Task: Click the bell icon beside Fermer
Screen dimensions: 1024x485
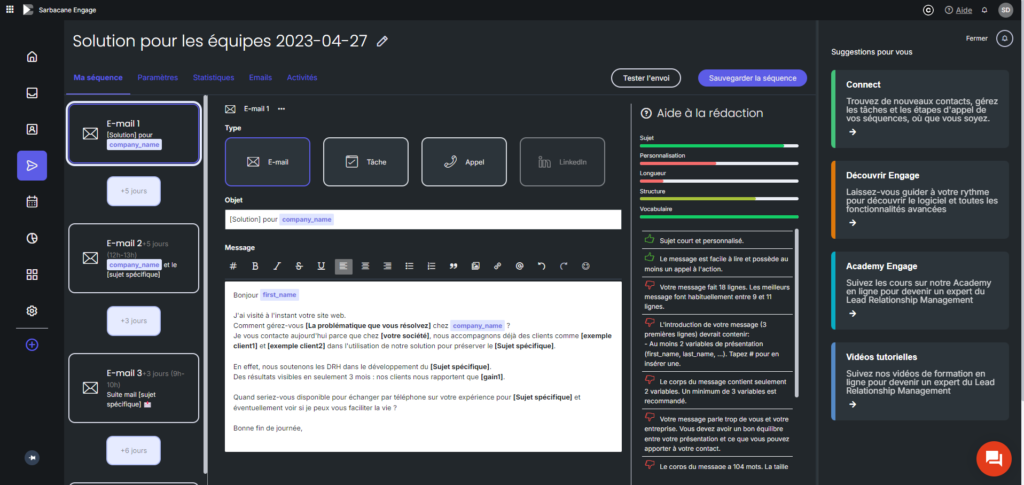Action: tap(1004, 39)
